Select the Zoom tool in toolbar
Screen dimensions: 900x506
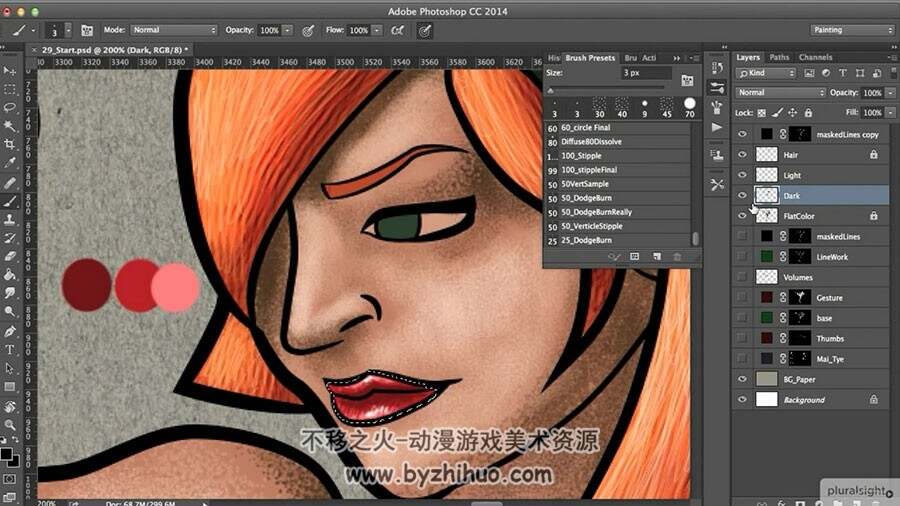pyautogui.click(x=10, y=425)
